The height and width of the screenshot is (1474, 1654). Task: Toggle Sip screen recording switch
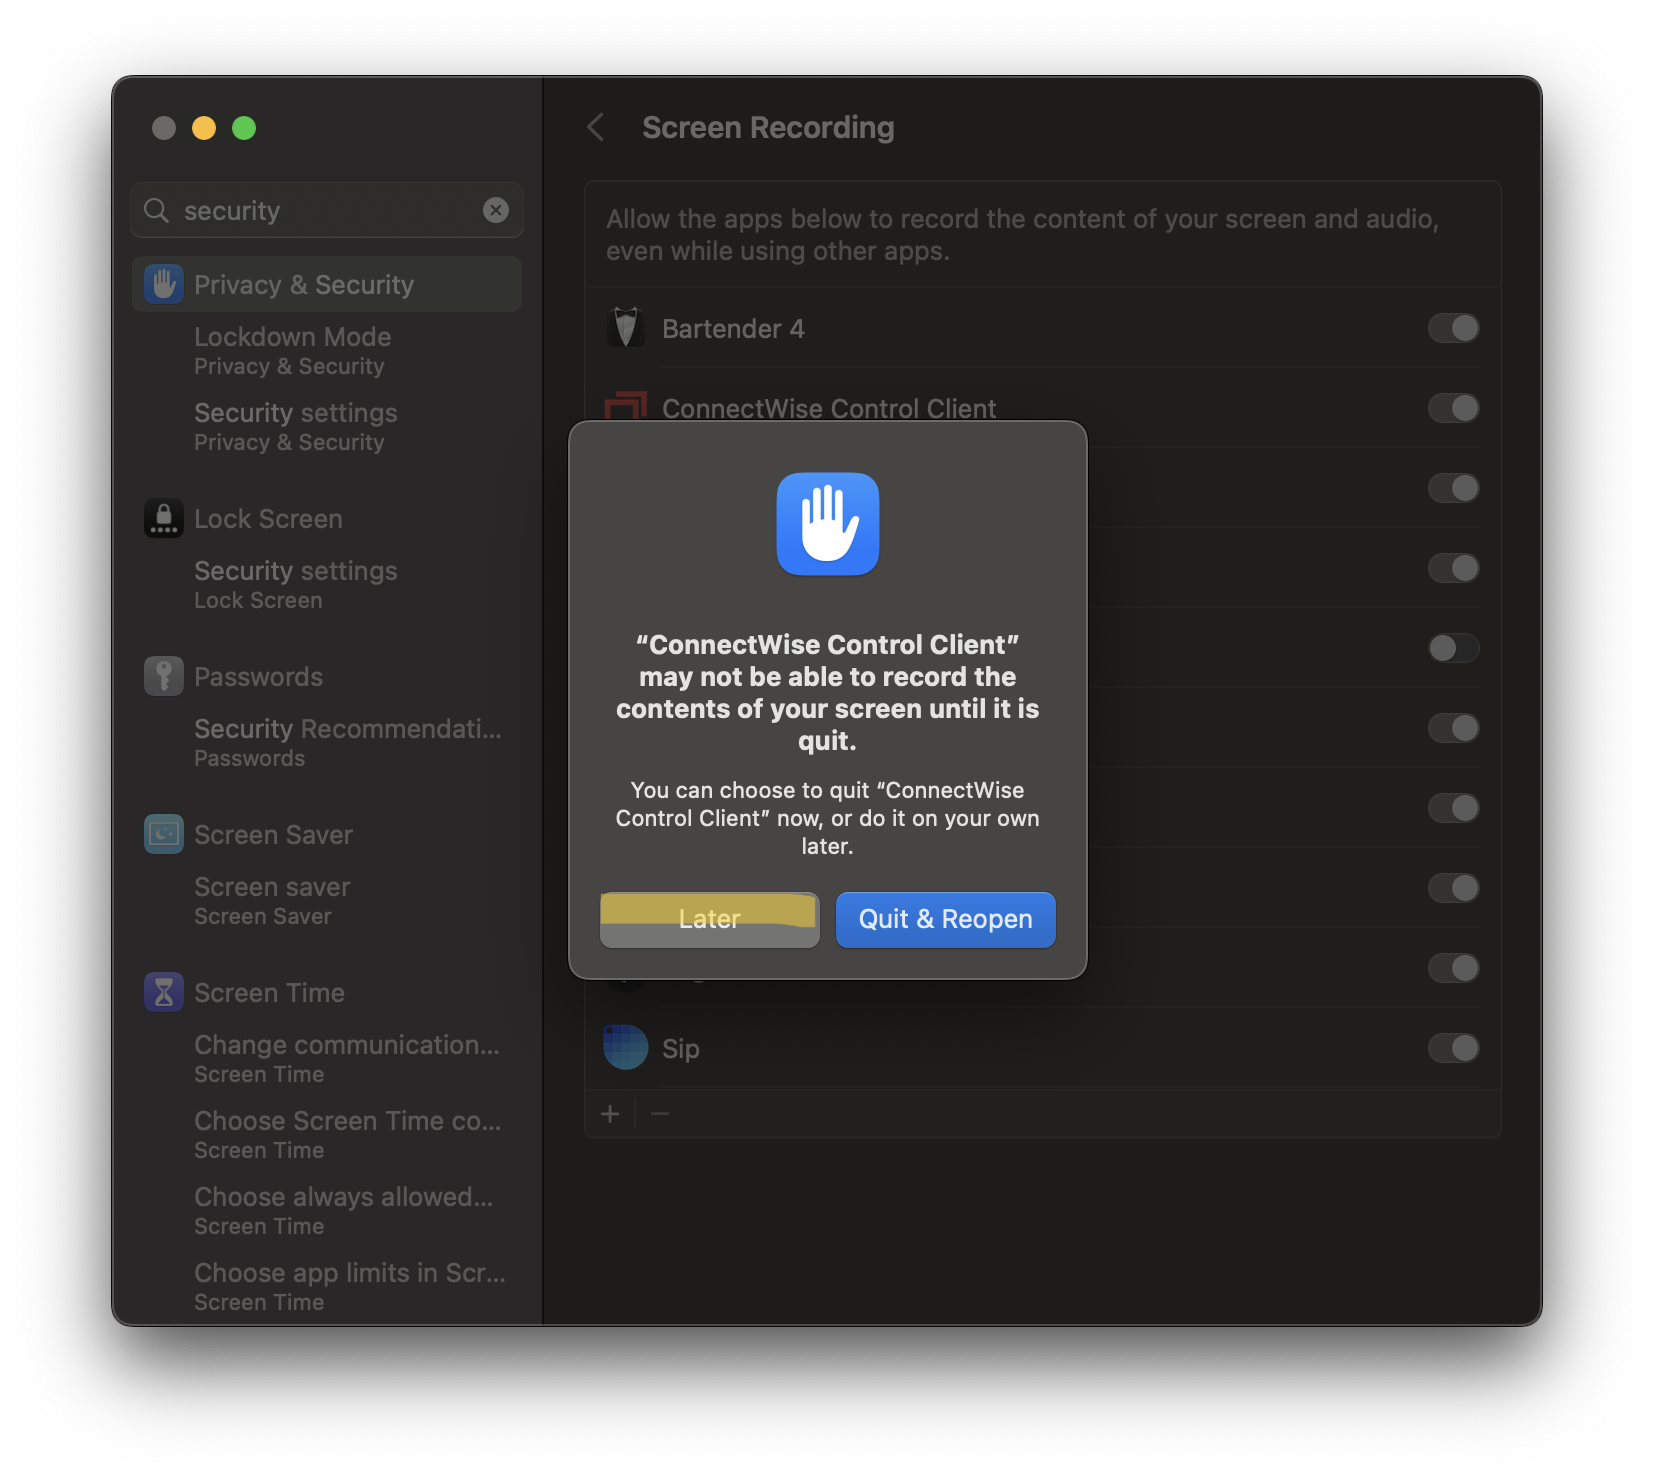coord(1453,1048)
